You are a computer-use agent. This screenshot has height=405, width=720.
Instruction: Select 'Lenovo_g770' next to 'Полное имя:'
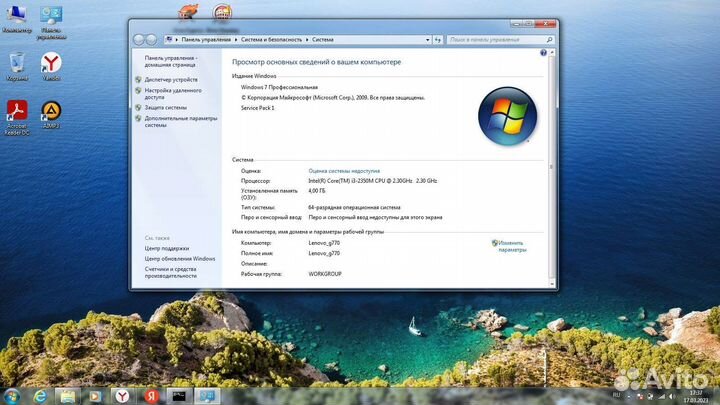pyautogui.click(x=324, y=253)
